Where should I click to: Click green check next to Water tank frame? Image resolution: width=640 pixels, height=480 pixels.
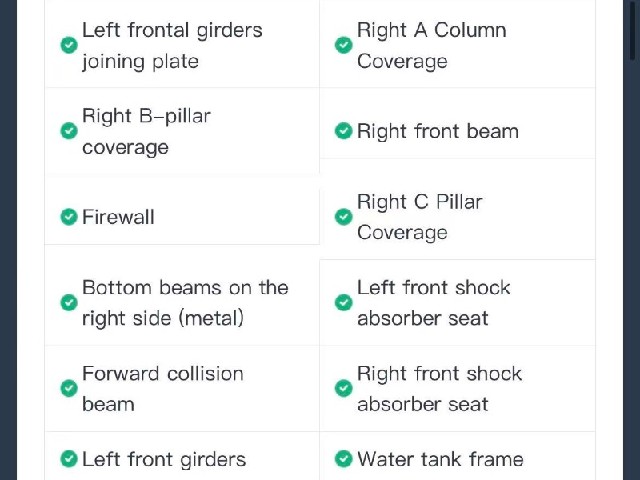[x=344, y=459]
